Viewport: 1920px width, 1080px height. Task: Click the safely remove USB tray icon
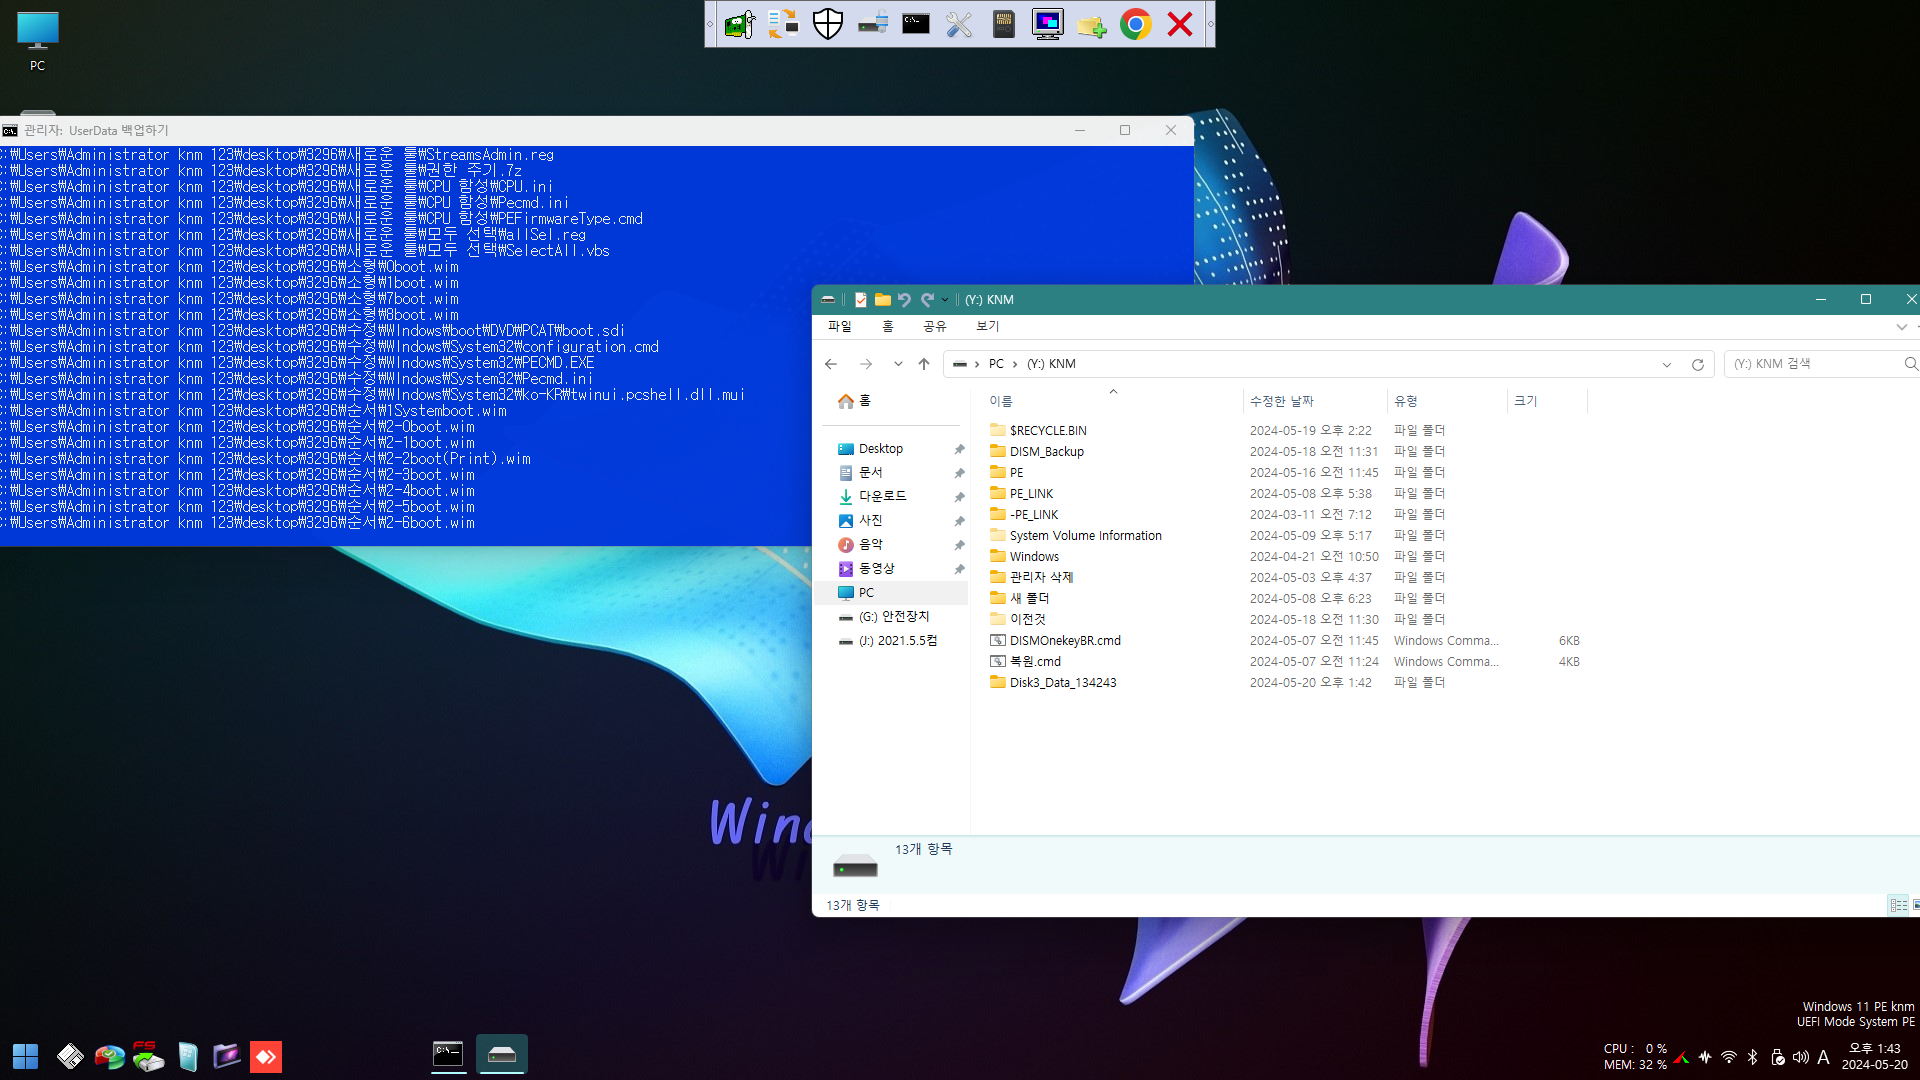(1777, 1057)
